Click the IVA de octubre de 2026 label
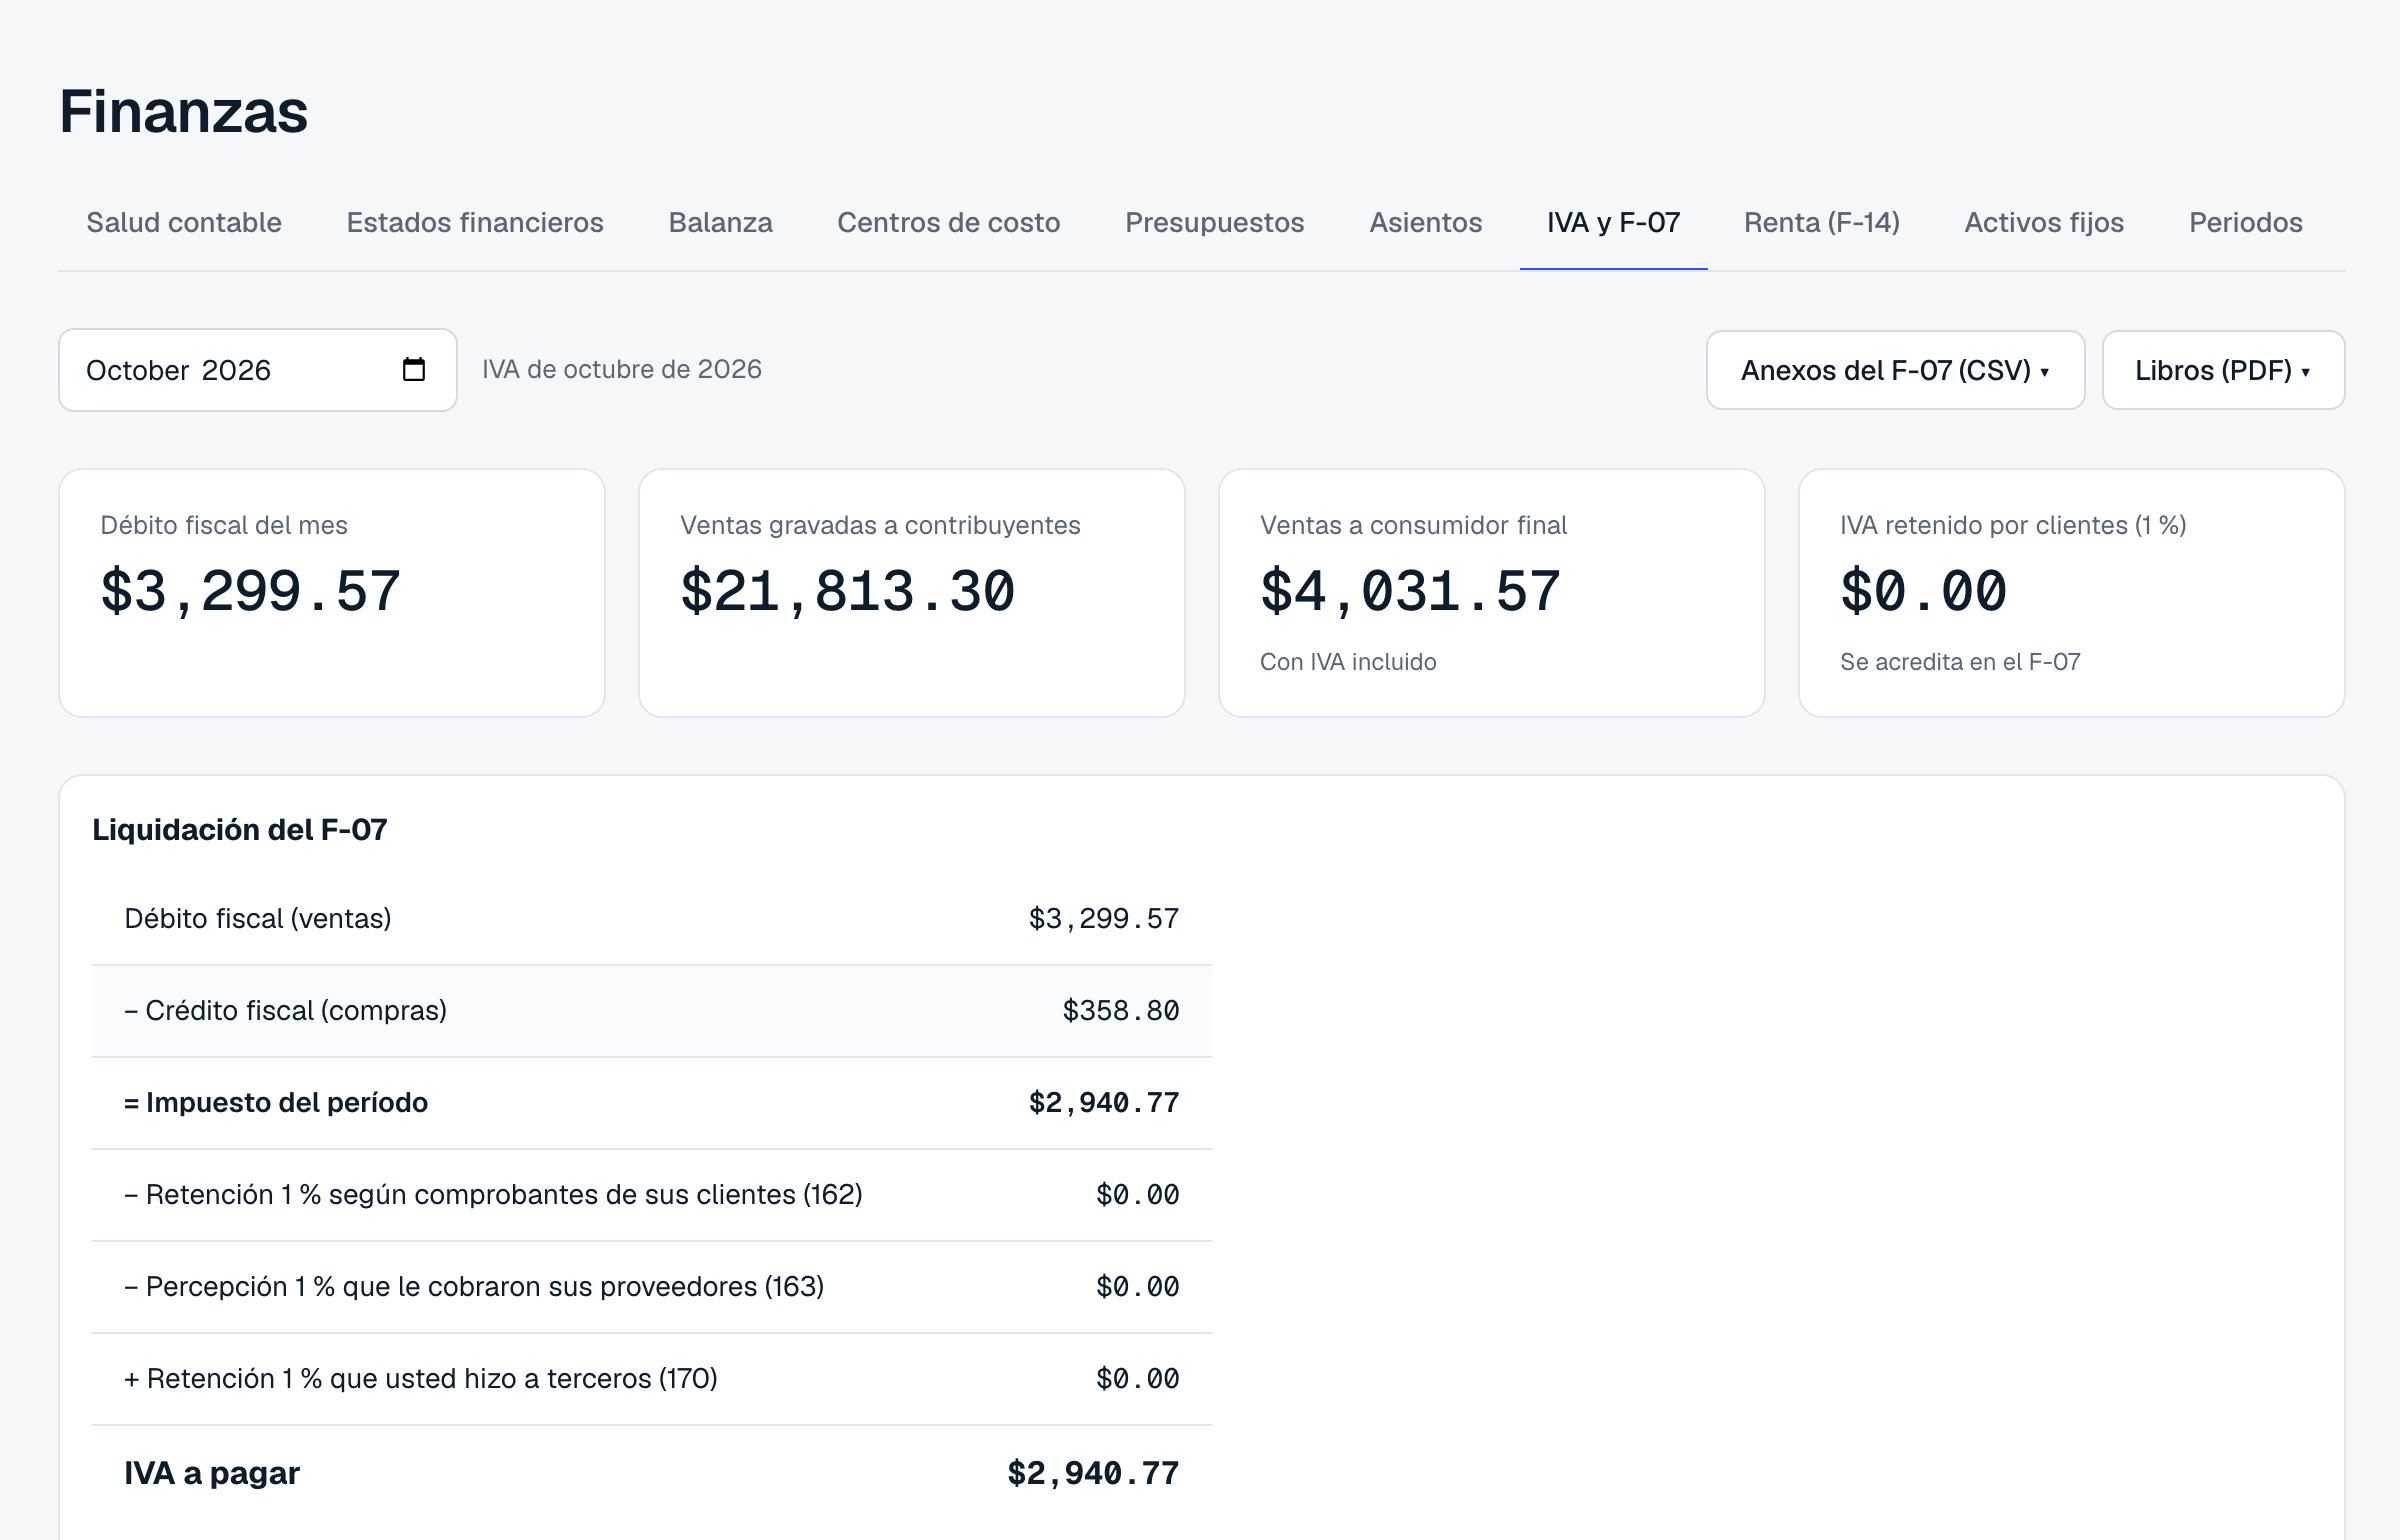Viewport: 2400px width, 1540px height. pyautogui.click(x=622, y=369)
